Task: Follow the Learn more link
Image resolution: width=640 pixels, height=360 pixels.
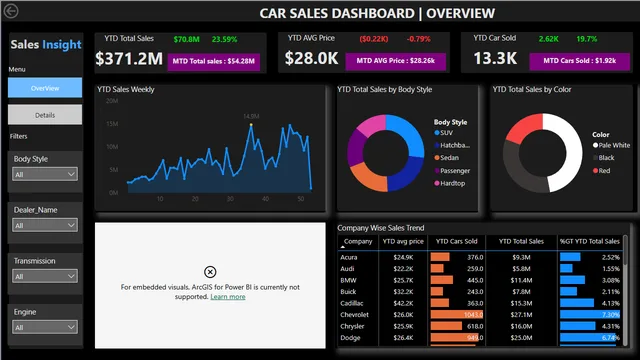Action: tap(228, 297)
